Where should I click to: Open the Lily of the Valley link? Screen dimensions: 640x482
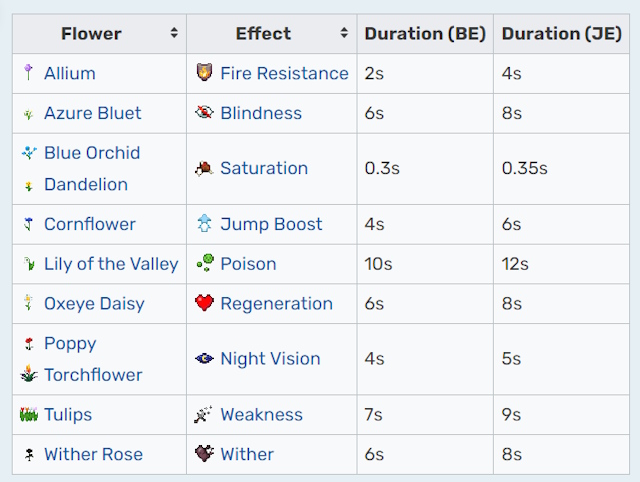111,264
